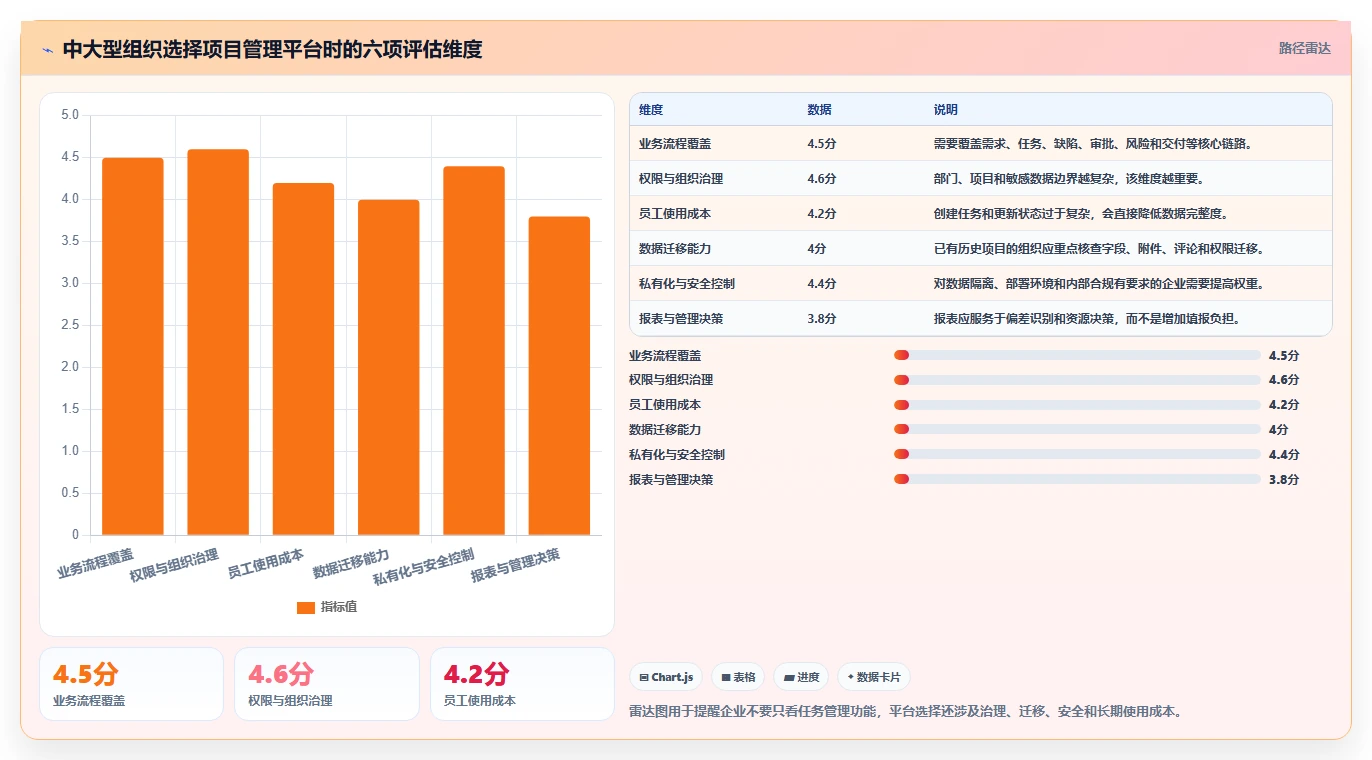Click the 数据卡片 tag chip
Viewport: 1372px width, 760px height.
[x=874, y=677]
